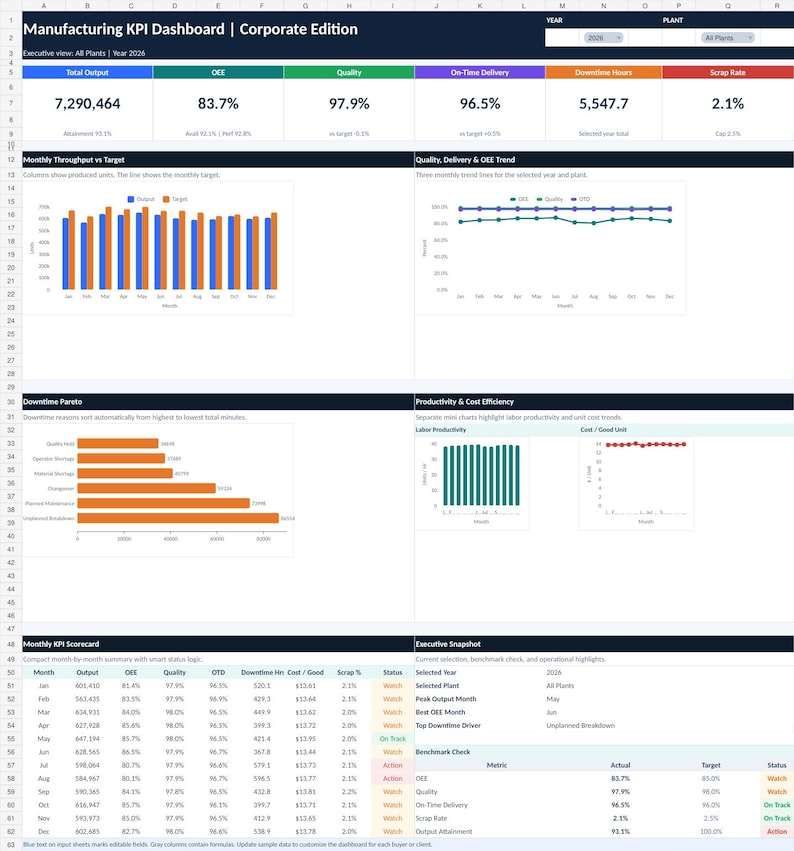Select the Oct OTD cell 96.1%
Image resolution: width=794 pixels, height=851 pixels.
point(218,805)
